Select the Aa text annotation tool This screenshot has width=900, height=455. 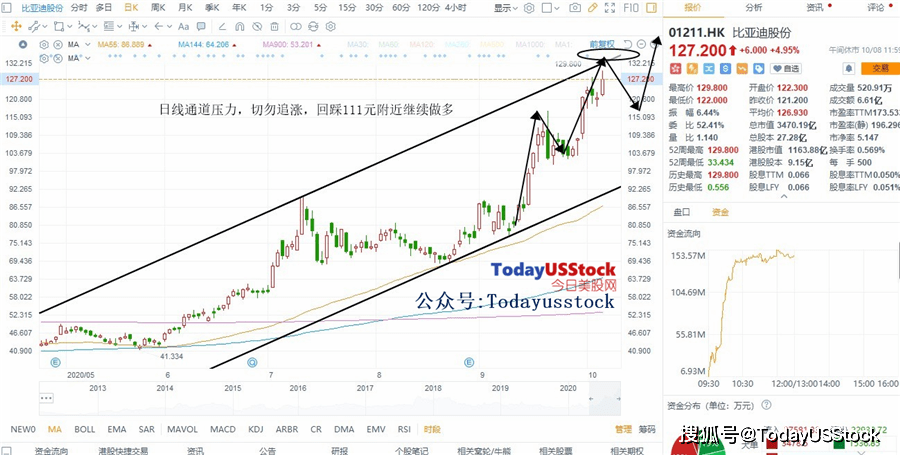pyautogui.click(x=184, y=26)
